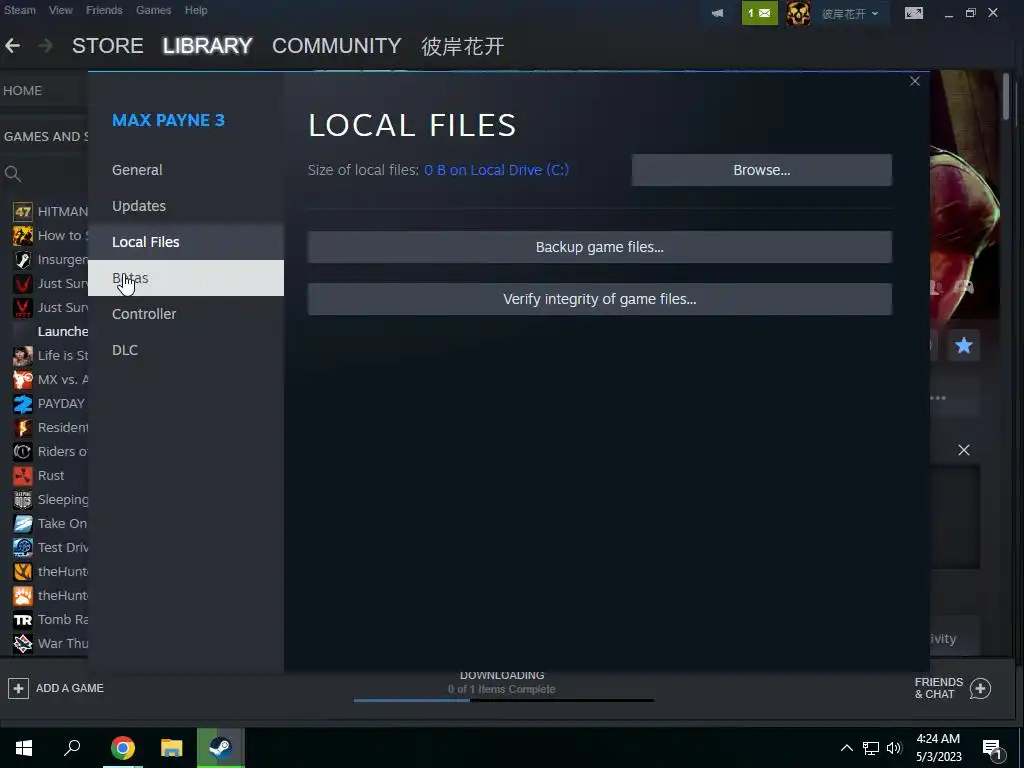Click Verify integrity of game files...
The image size is (1024, 768).
(x=600, y=299)
